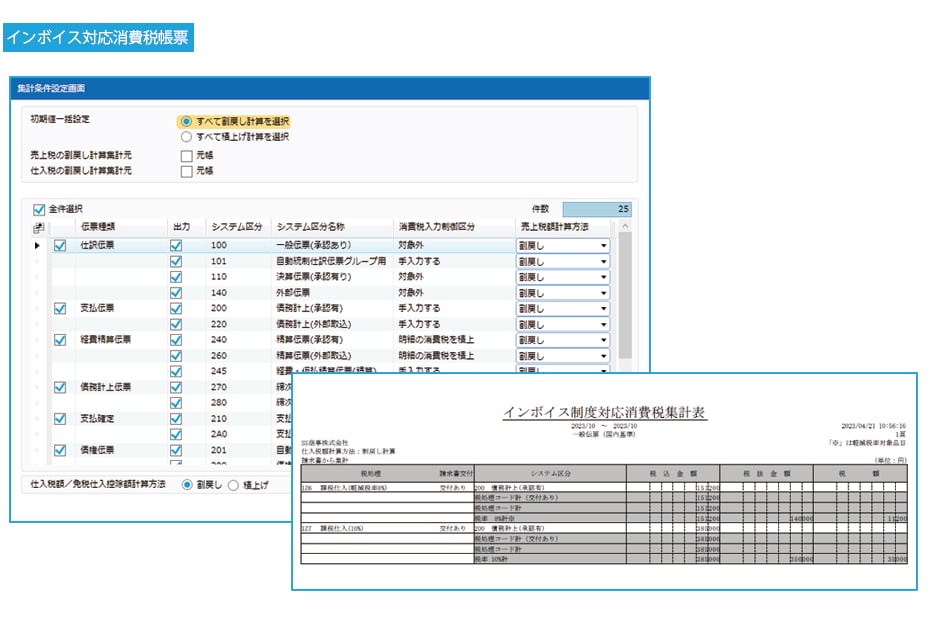Click 手入力する in row 101
This screenshot has width=930, height=630.
pyautogui.click(x=419, y=262)
